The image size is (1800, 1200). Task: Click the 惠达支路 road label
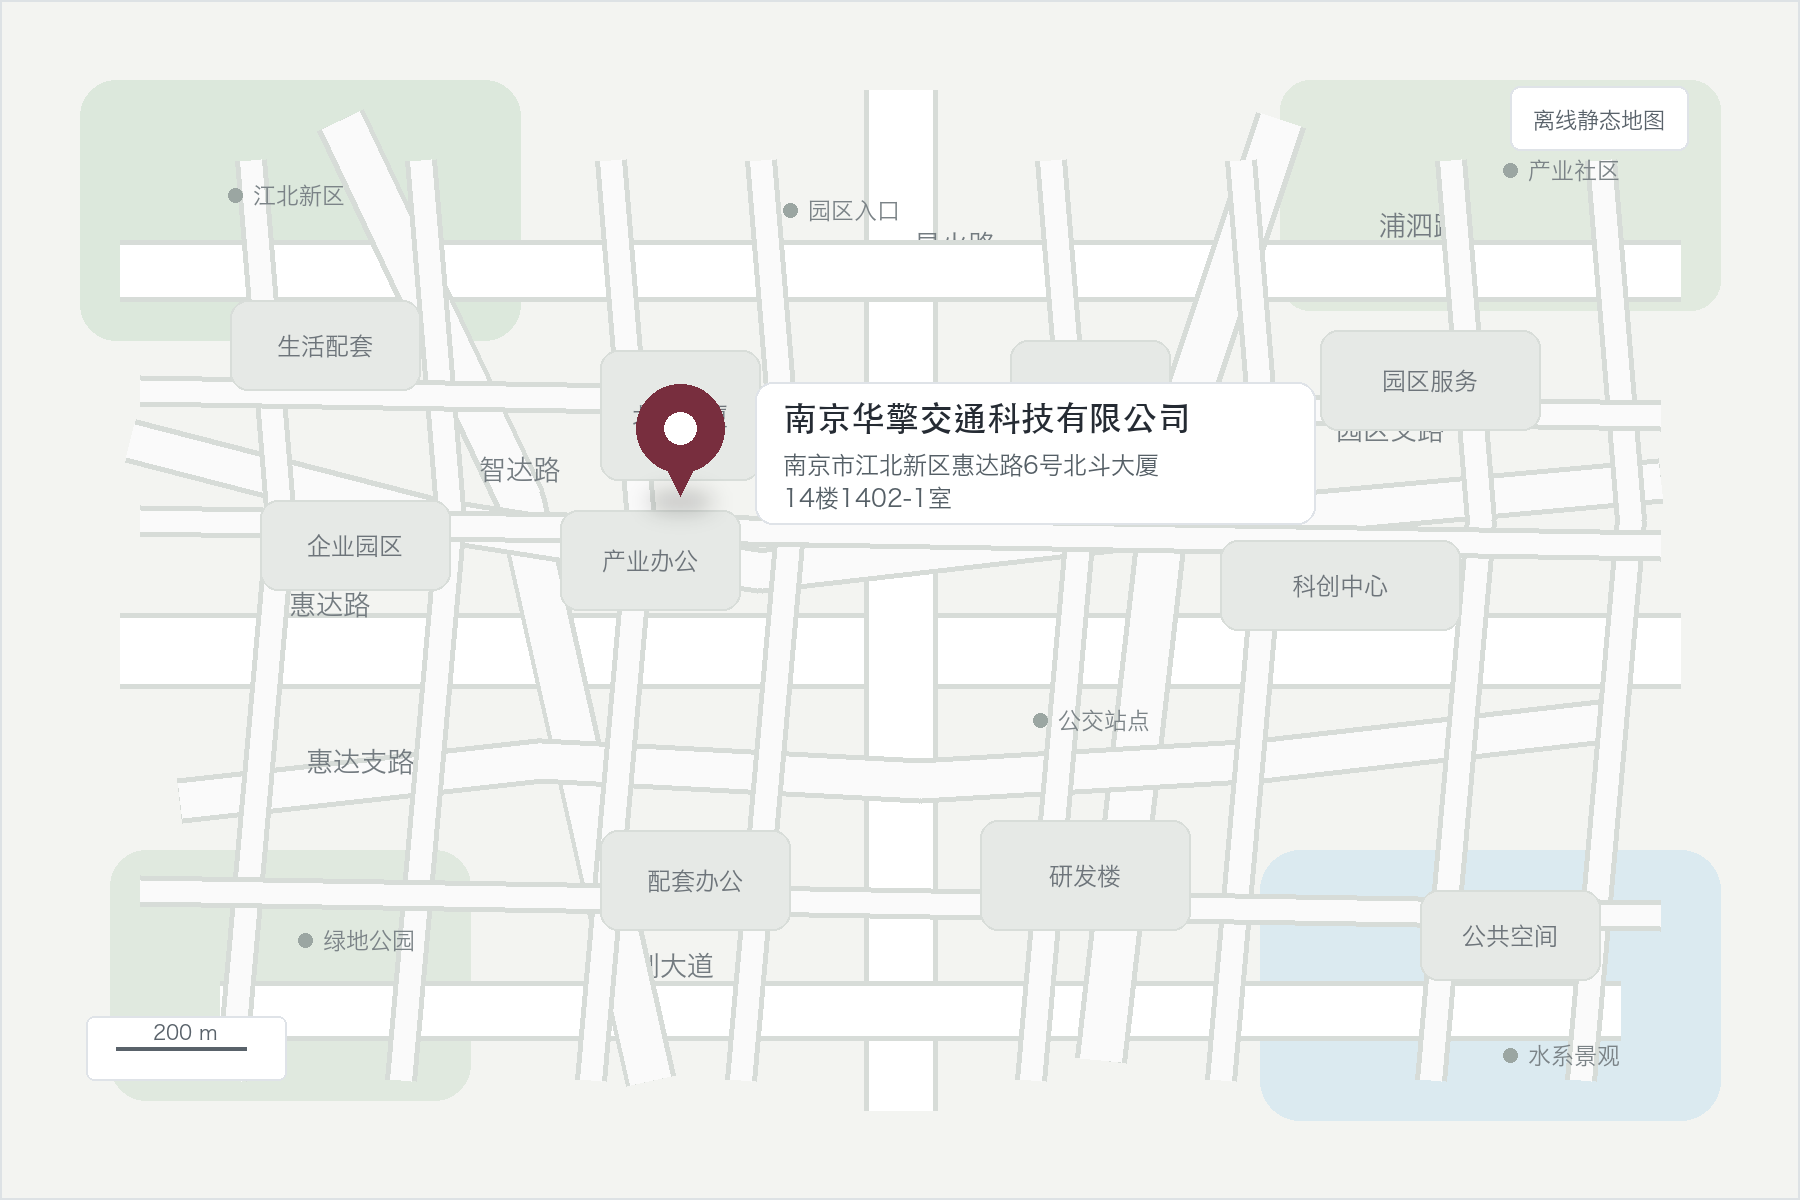pyautogui.click(x=360, y=762)
